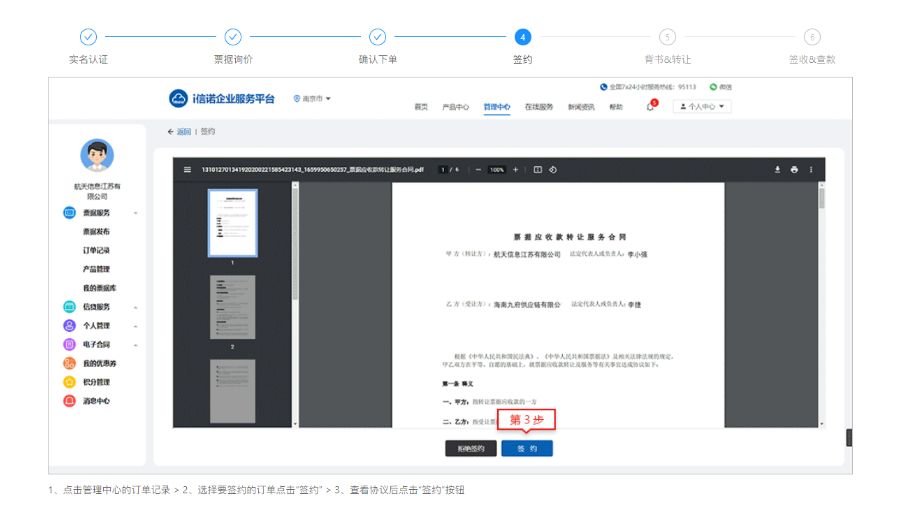Click step 2 票据询价 check circle

(x=233, y=37)
